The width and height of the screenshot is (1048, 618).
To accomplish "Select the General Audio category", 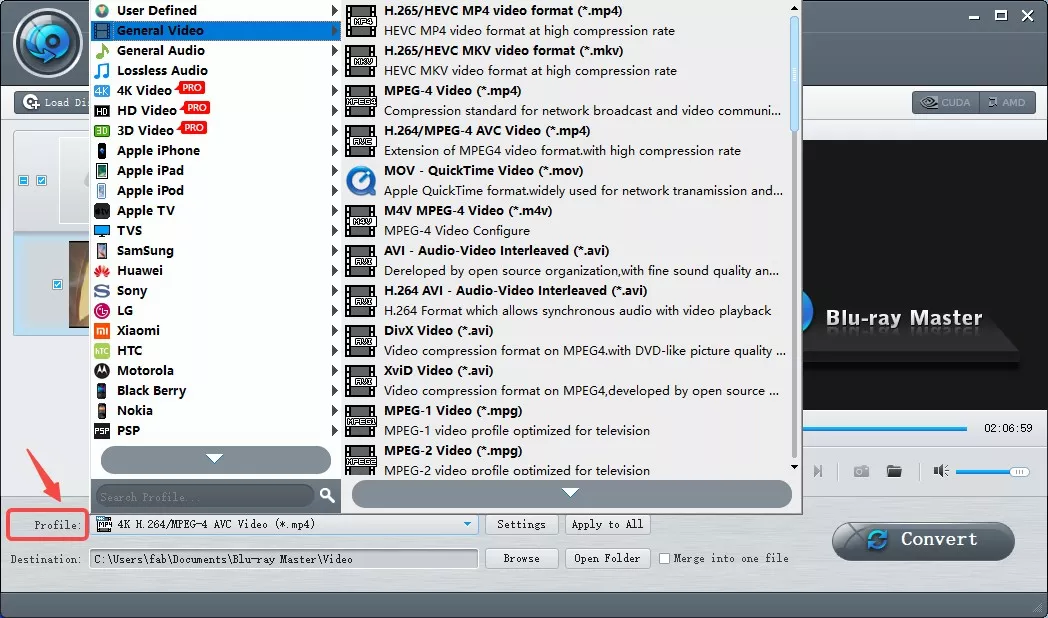I will pos(160,50).
